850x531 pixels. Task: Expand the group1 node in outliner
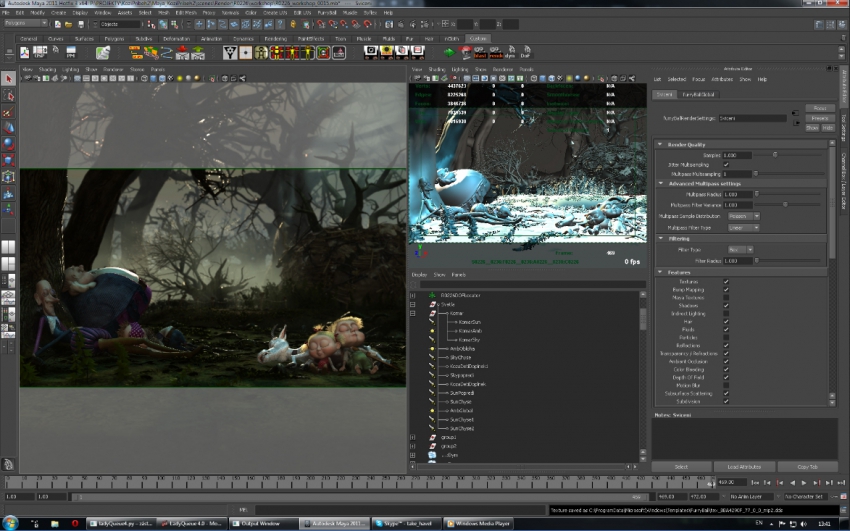point(413,437)
